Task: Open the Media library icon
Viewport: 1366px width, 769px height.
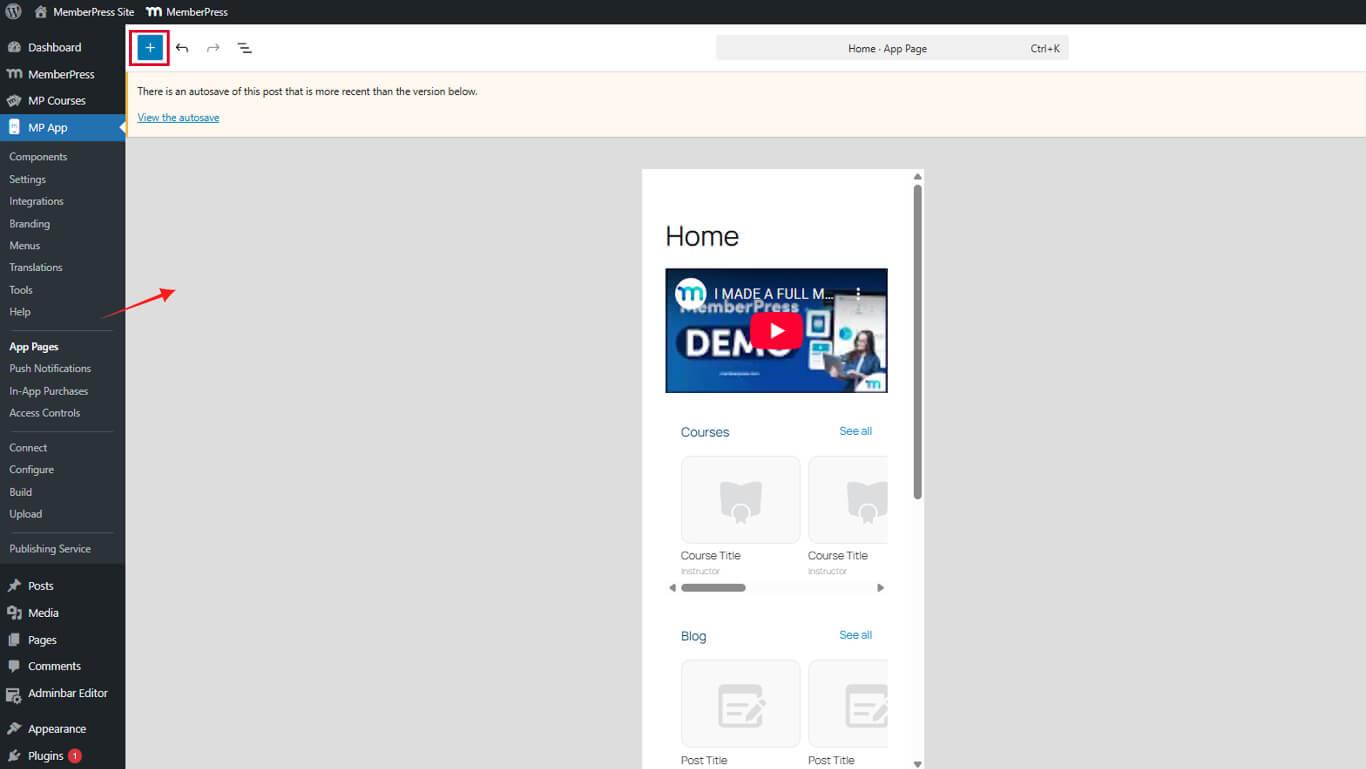Action: click(15, 612)
